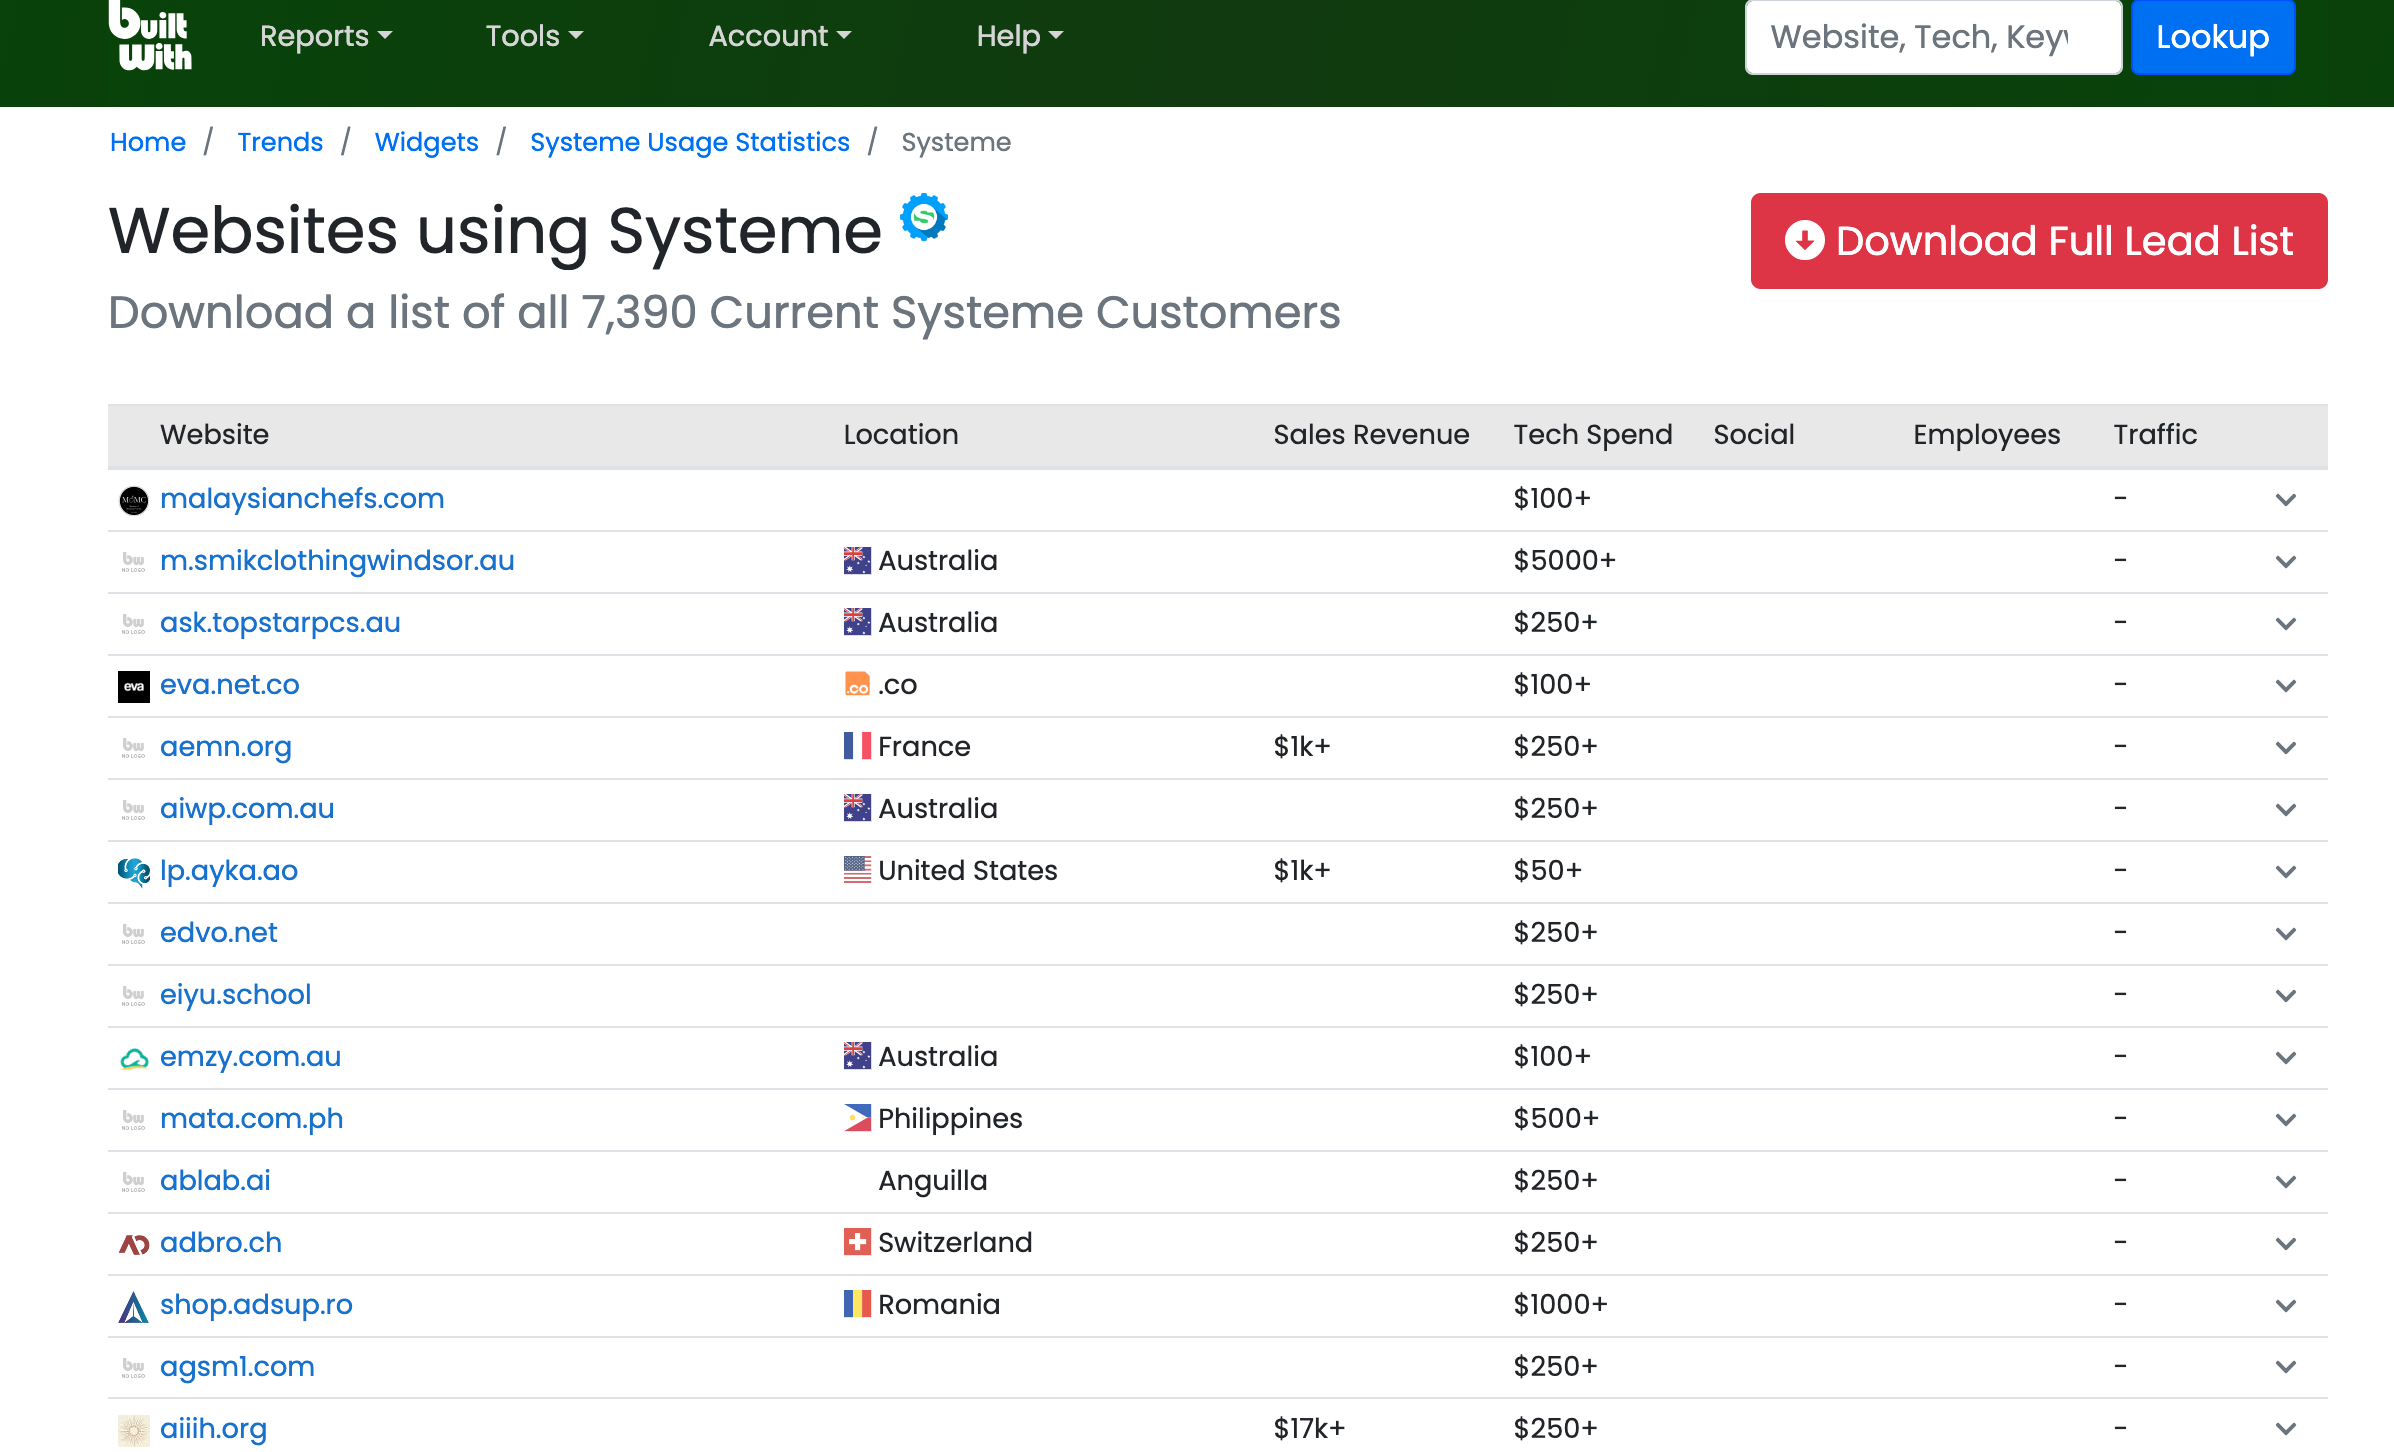
Task: Open the Account menu
Action: tap(780, 36)
